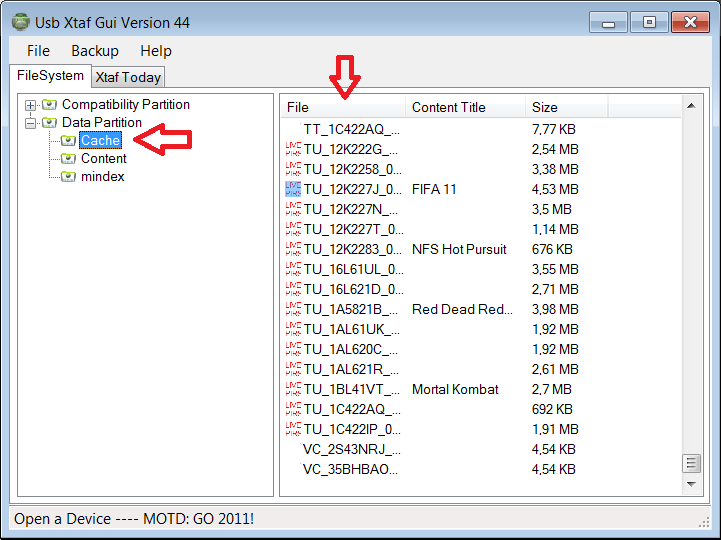721x540 pixels.
Task: Select the VC_35BHBAO file row
Action: [x=481, y=469]
